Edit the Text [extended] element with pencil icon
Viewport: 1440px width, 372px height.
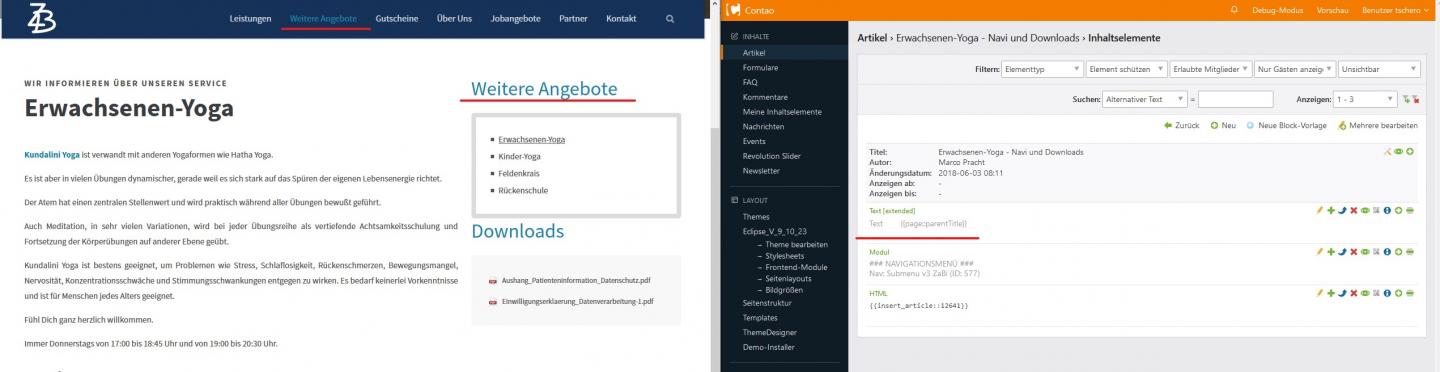coord(1319,210)
